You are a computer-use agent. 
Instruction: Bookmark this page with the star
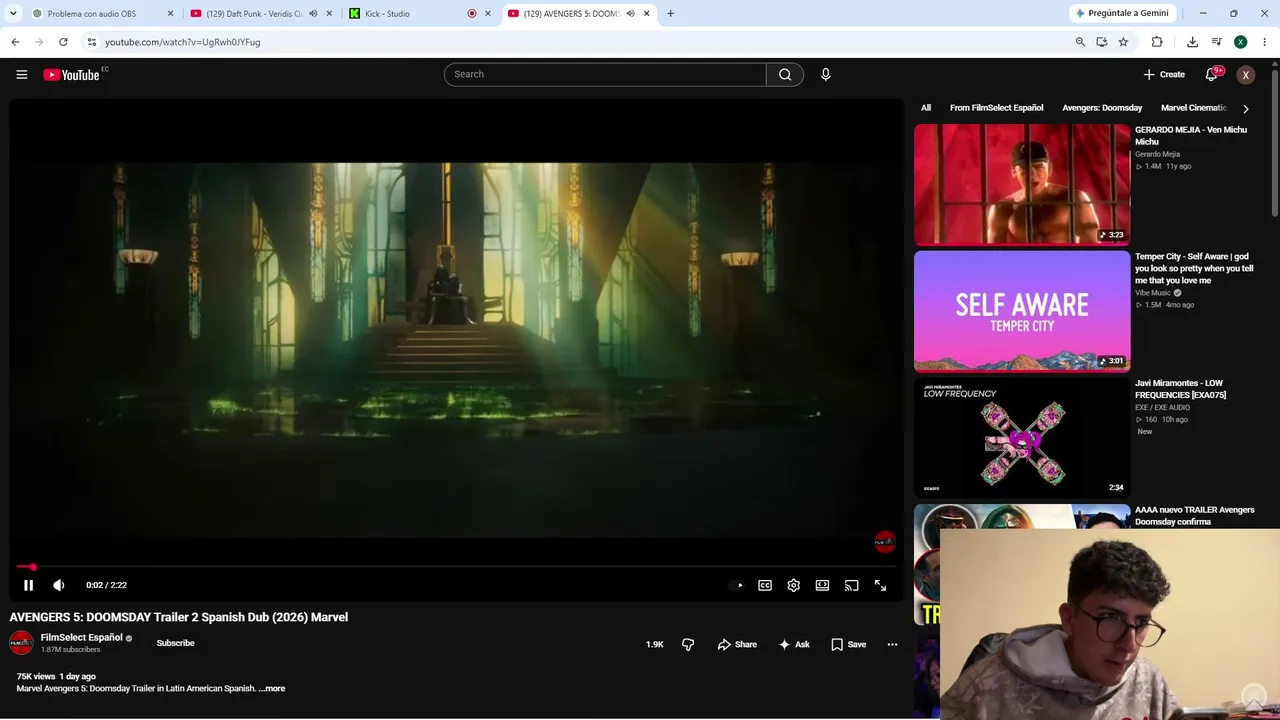pyautogui.click(x=1123, y=42)
